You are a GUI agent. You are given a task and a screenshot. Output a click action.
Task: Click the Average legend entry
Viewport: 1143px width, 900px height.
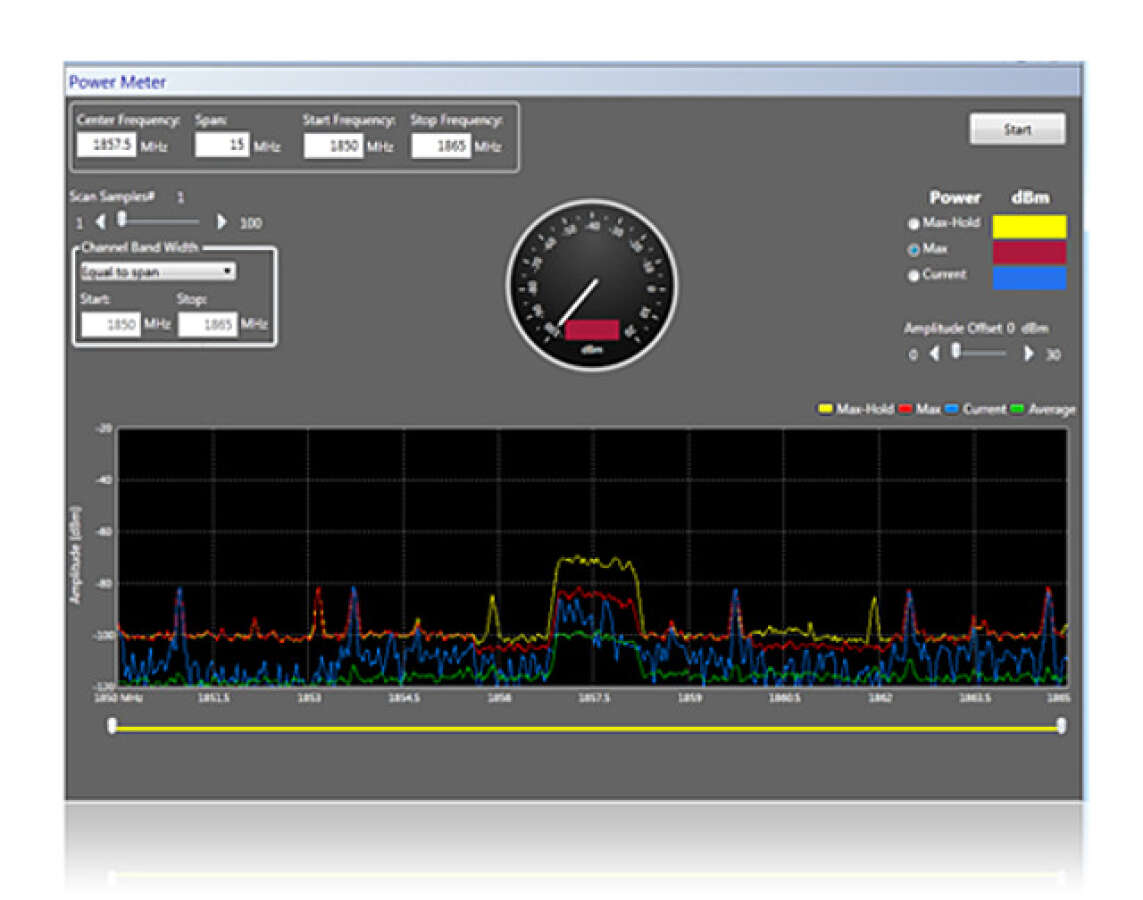pos(1042,409)
